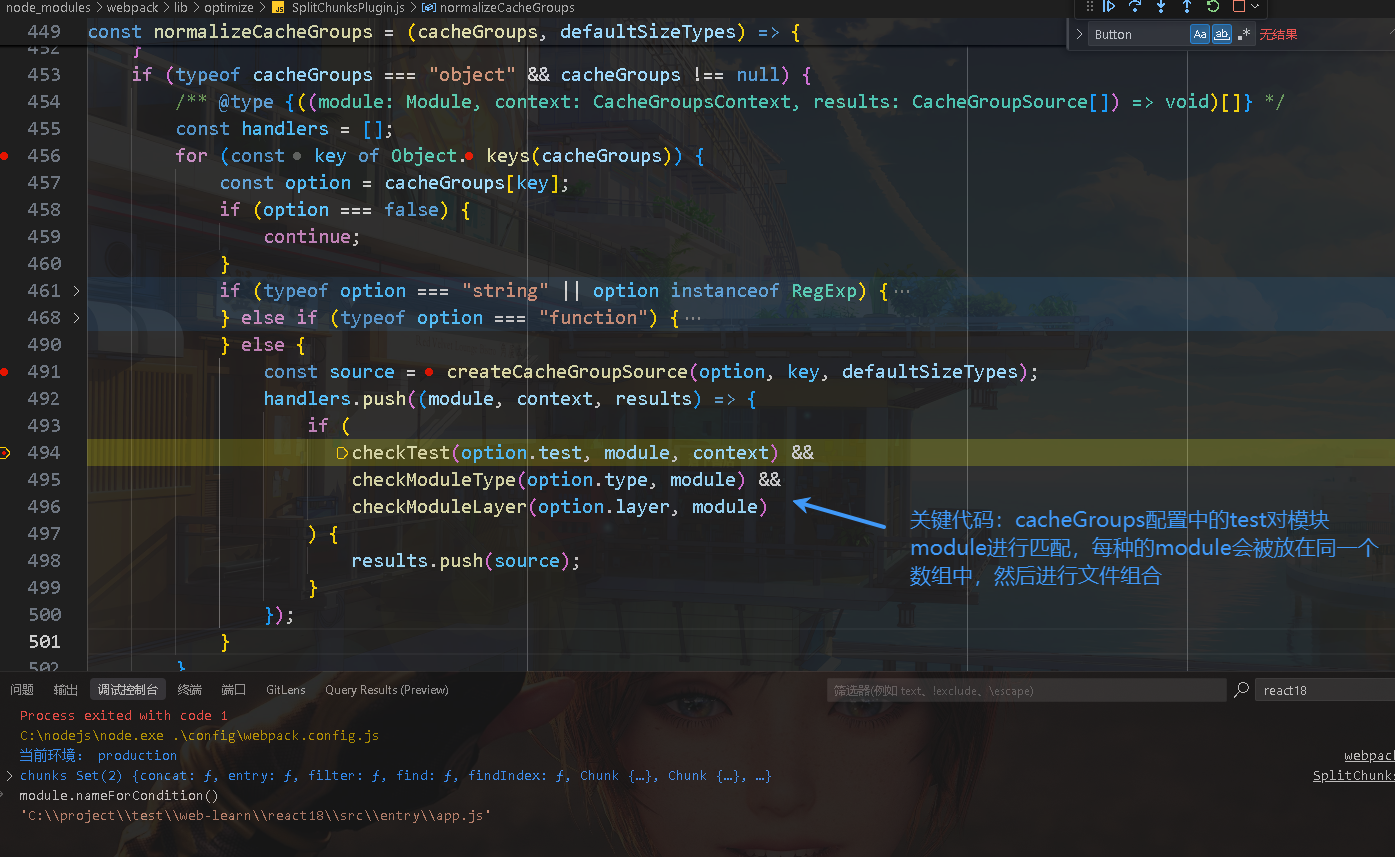Expand the replace field in find widget
The width and height of the screenshot is (1395, 857).
coord(1079,34)
